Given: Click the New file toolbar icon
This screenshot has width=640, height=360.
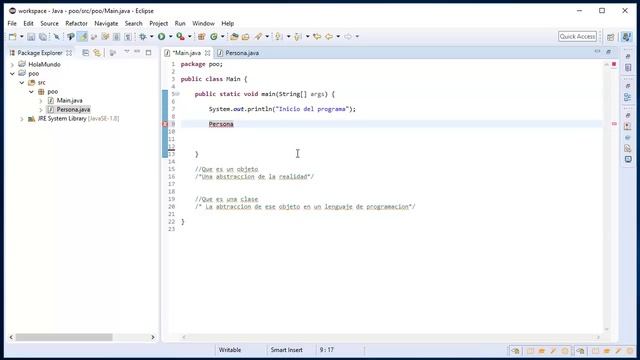Looking at the screenshot, I should pos(13,37).
